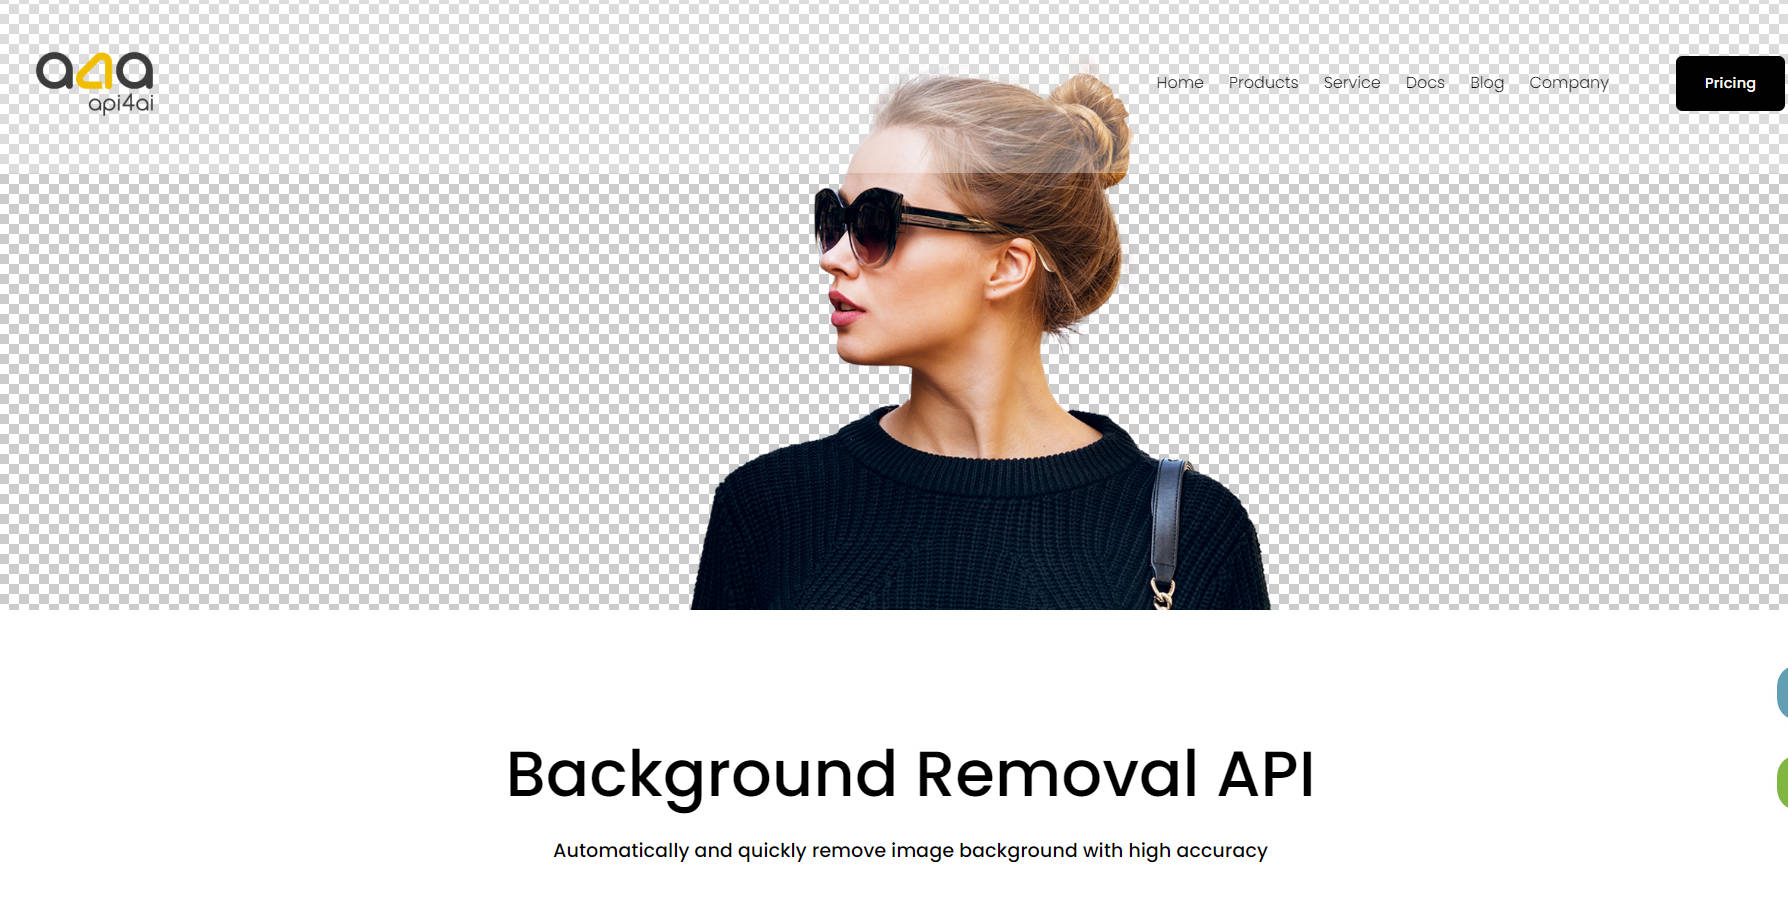The image size is (1788, 920).
Task: Open the Products navigation menu
Action: [1263, 83]
